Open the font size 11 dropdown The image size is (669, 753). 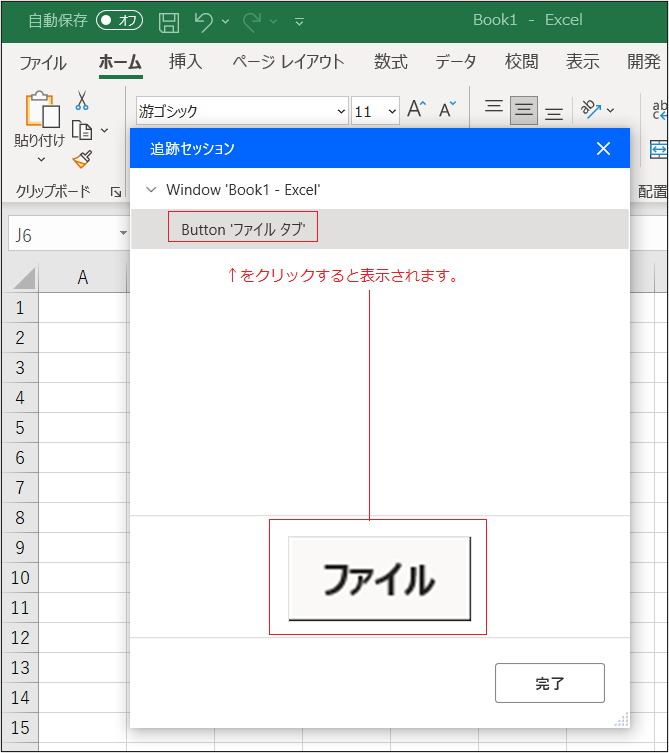pyautogui.click(x=392, y=111)
